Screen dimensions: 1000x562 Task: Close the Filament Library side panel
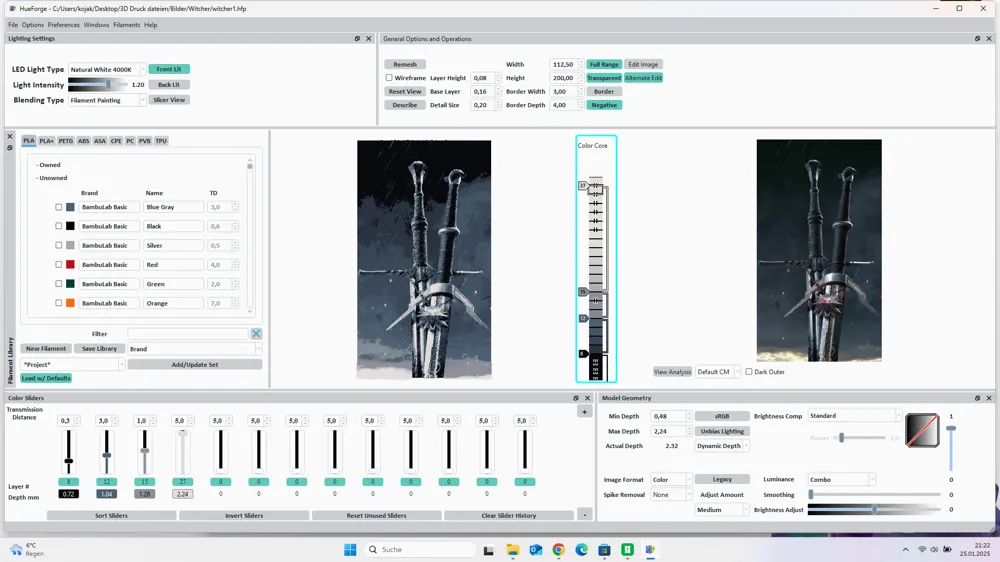(10, 137)
